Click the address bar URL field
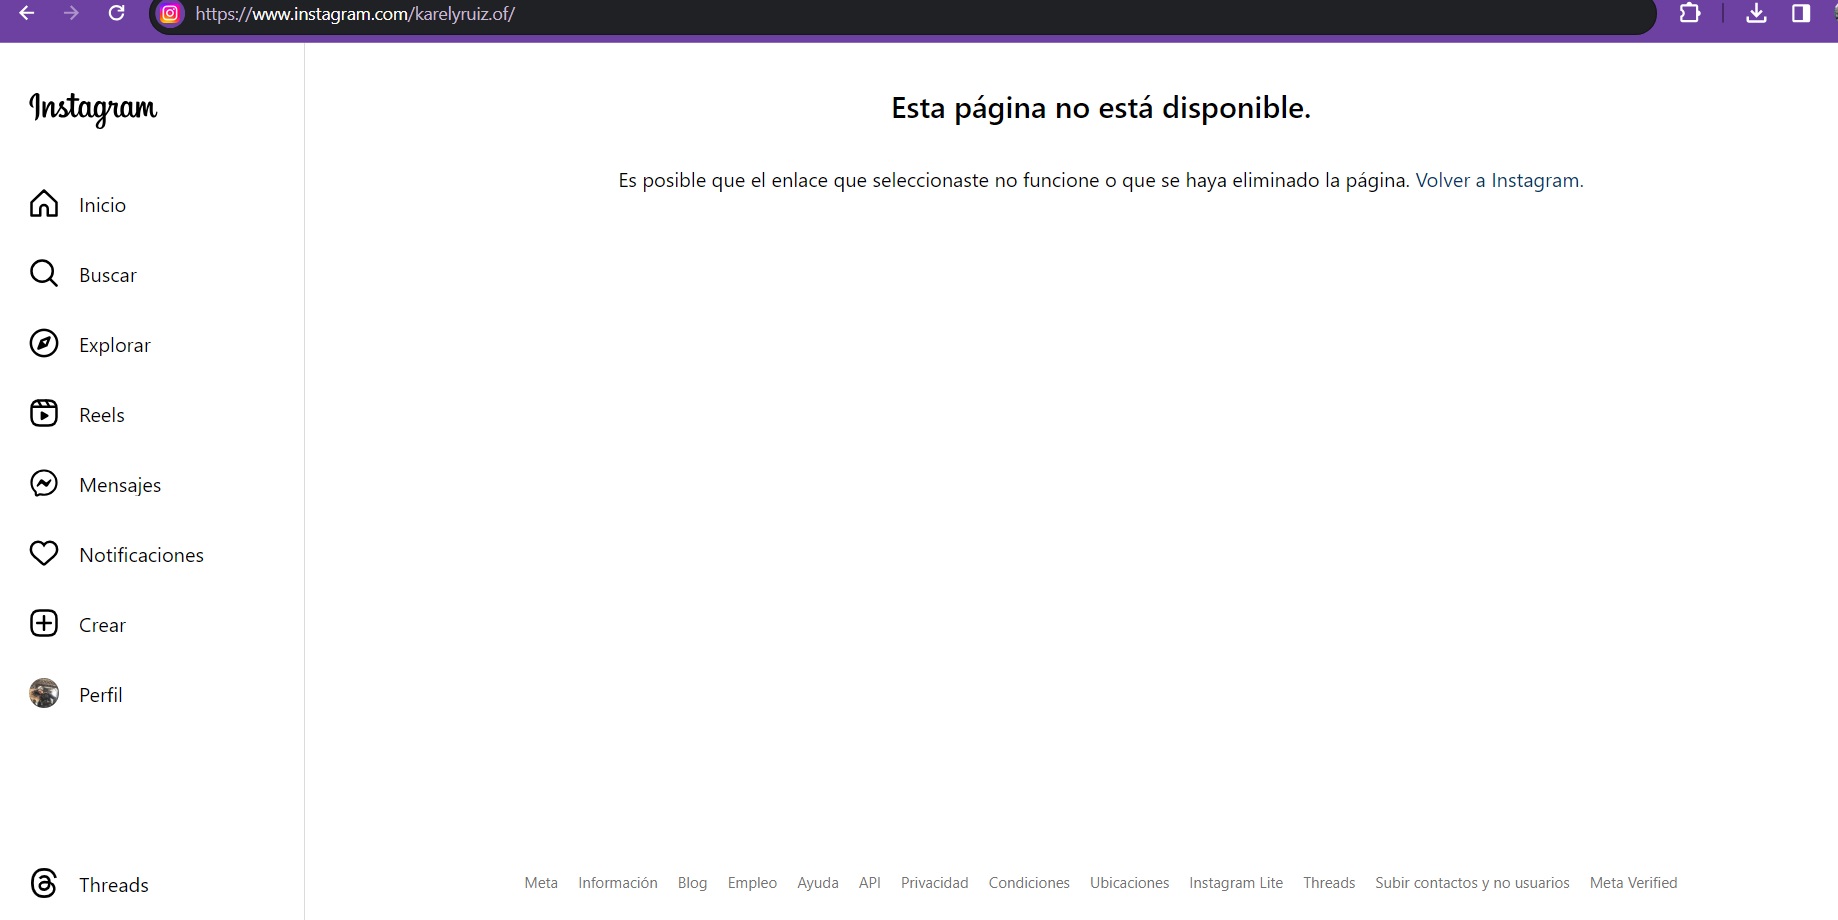The height and width of the screenshot is (920, 1838). (x=902, y=14)
